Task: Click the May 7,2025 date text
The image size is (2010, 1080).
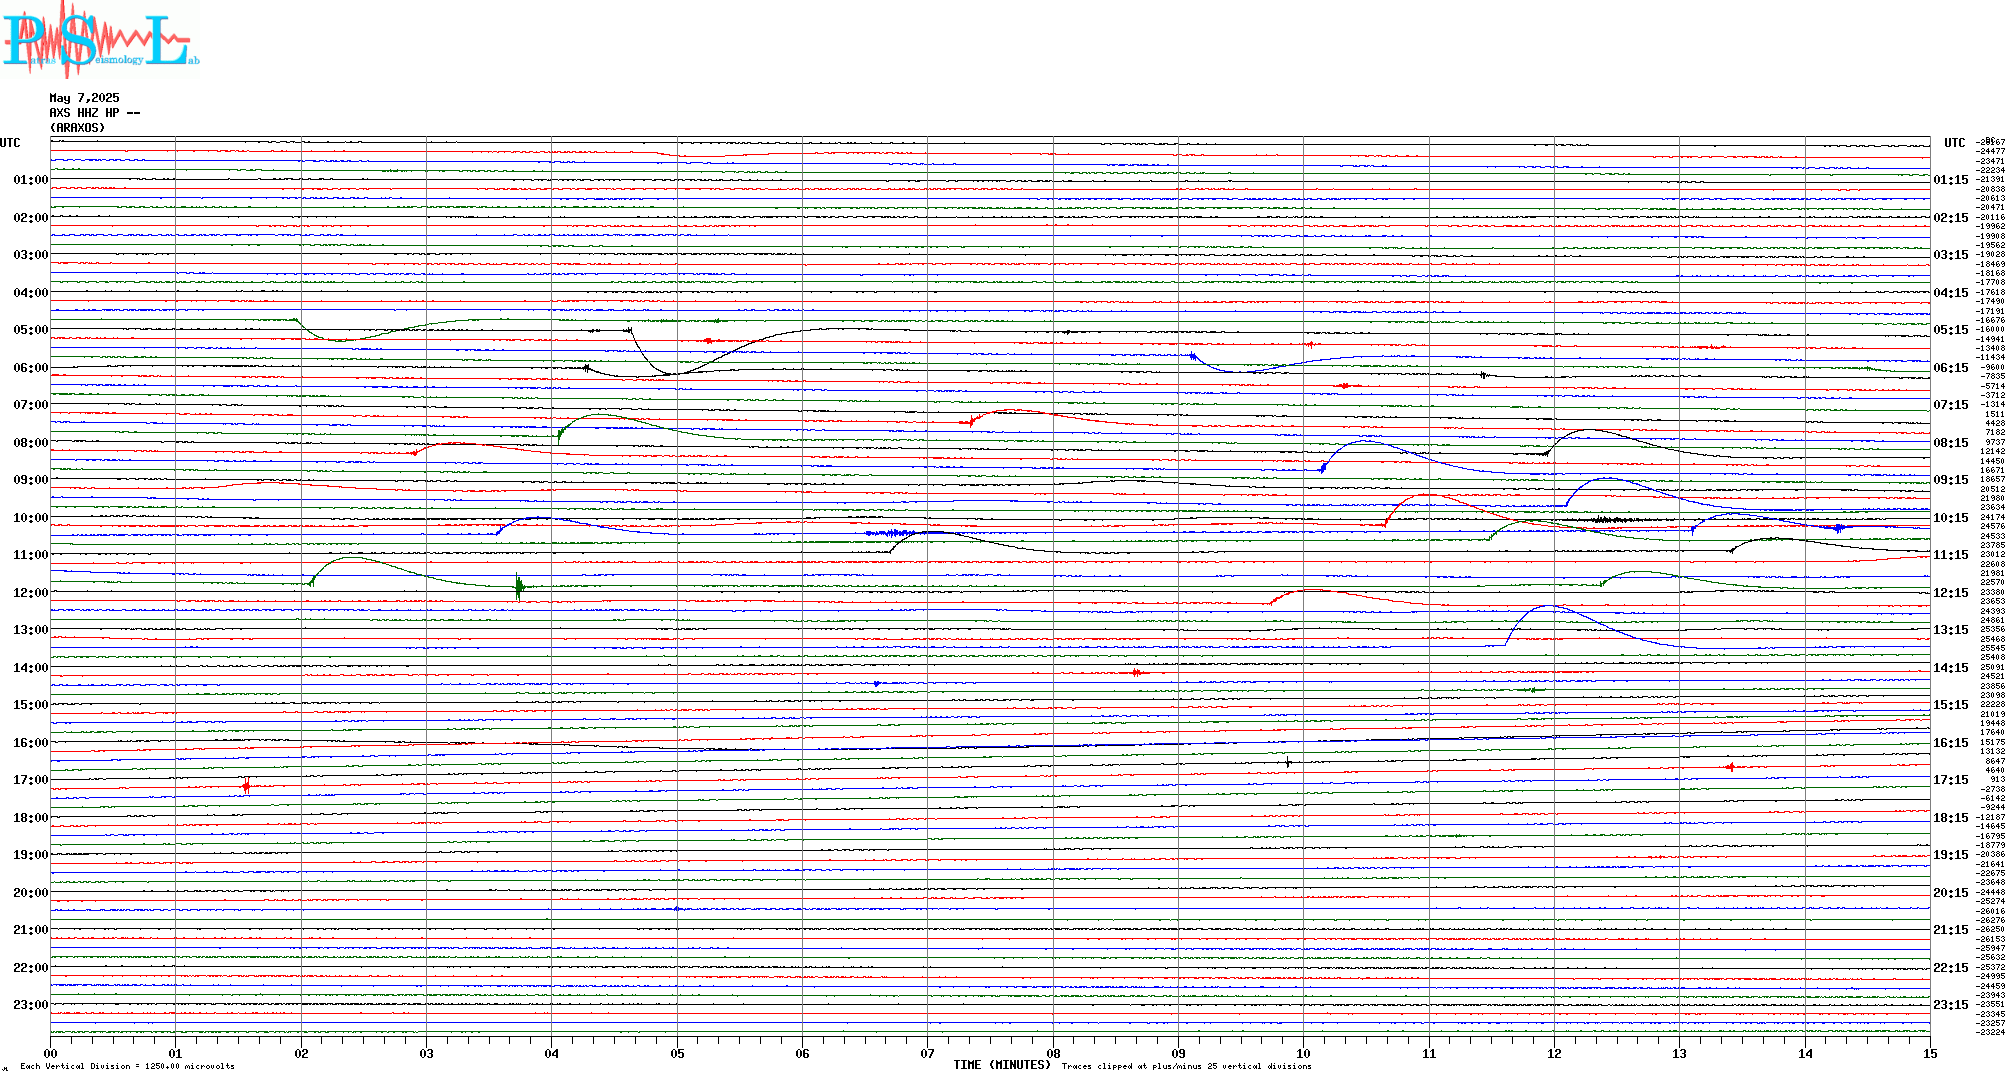Action: point(84,98)
